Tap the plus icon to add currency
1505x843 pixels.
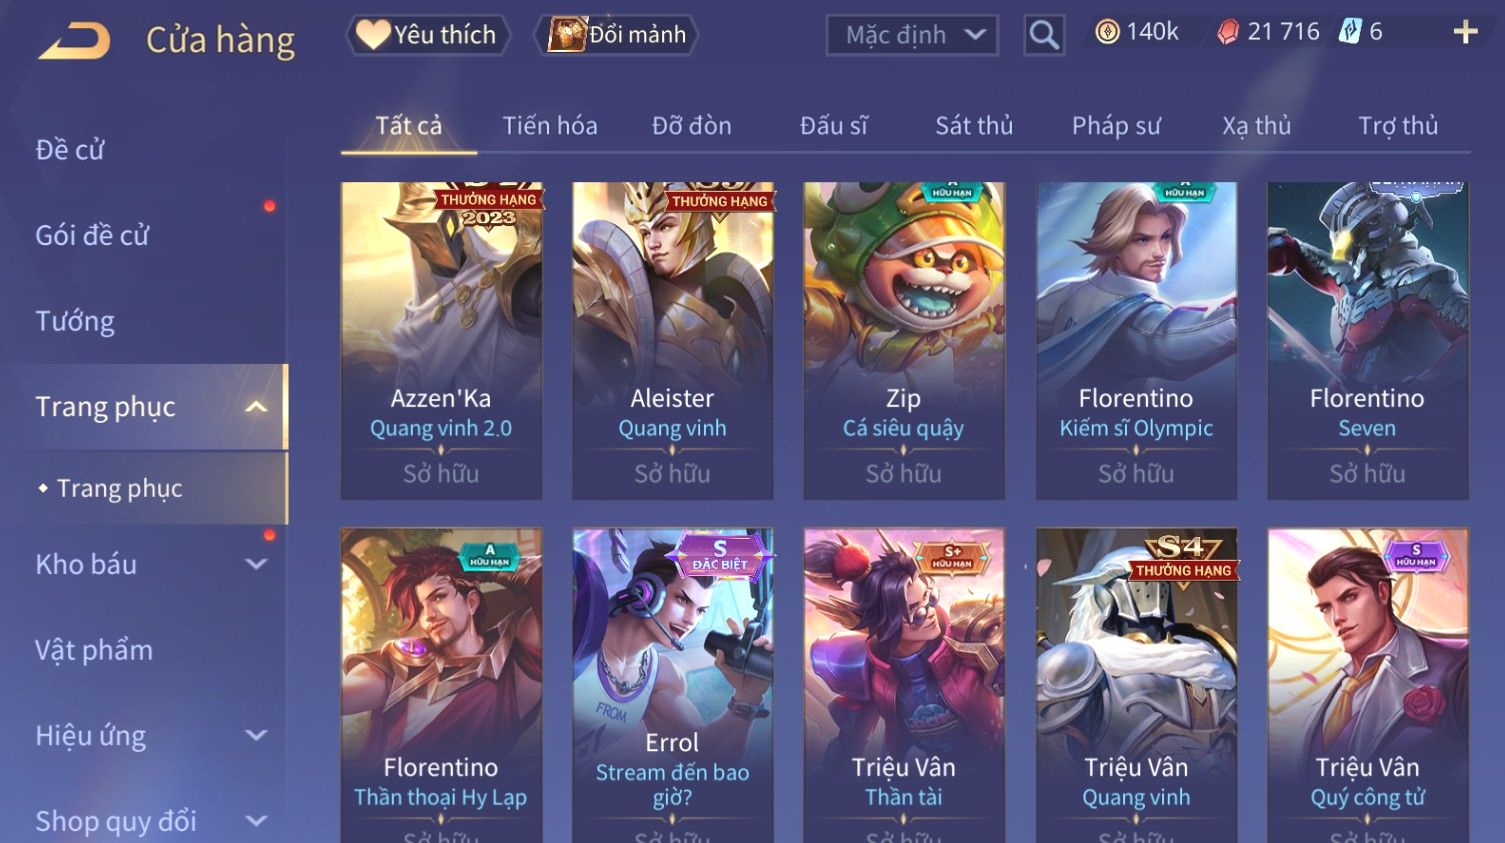(x=1465, y=33)
